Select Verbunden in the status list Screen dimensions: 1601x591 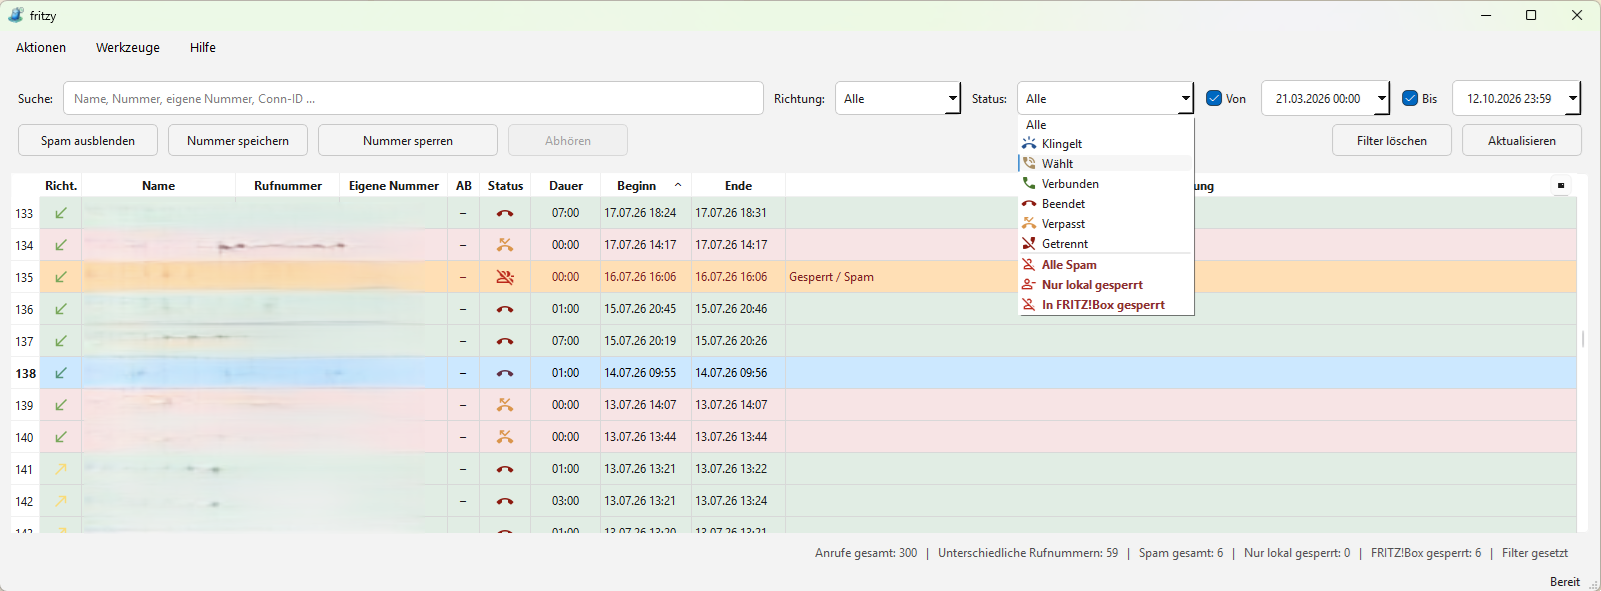(1105, 184)
